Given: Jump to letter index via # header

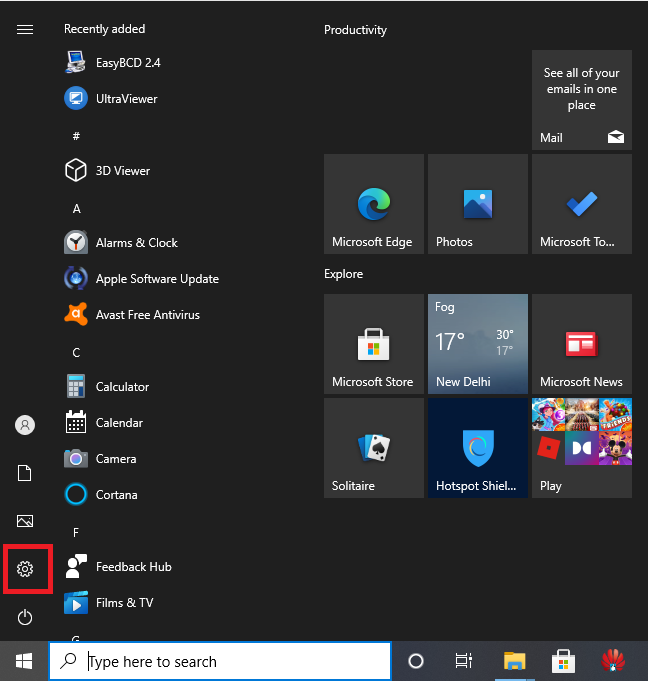Looking at the screenshot, I should 76,136.
